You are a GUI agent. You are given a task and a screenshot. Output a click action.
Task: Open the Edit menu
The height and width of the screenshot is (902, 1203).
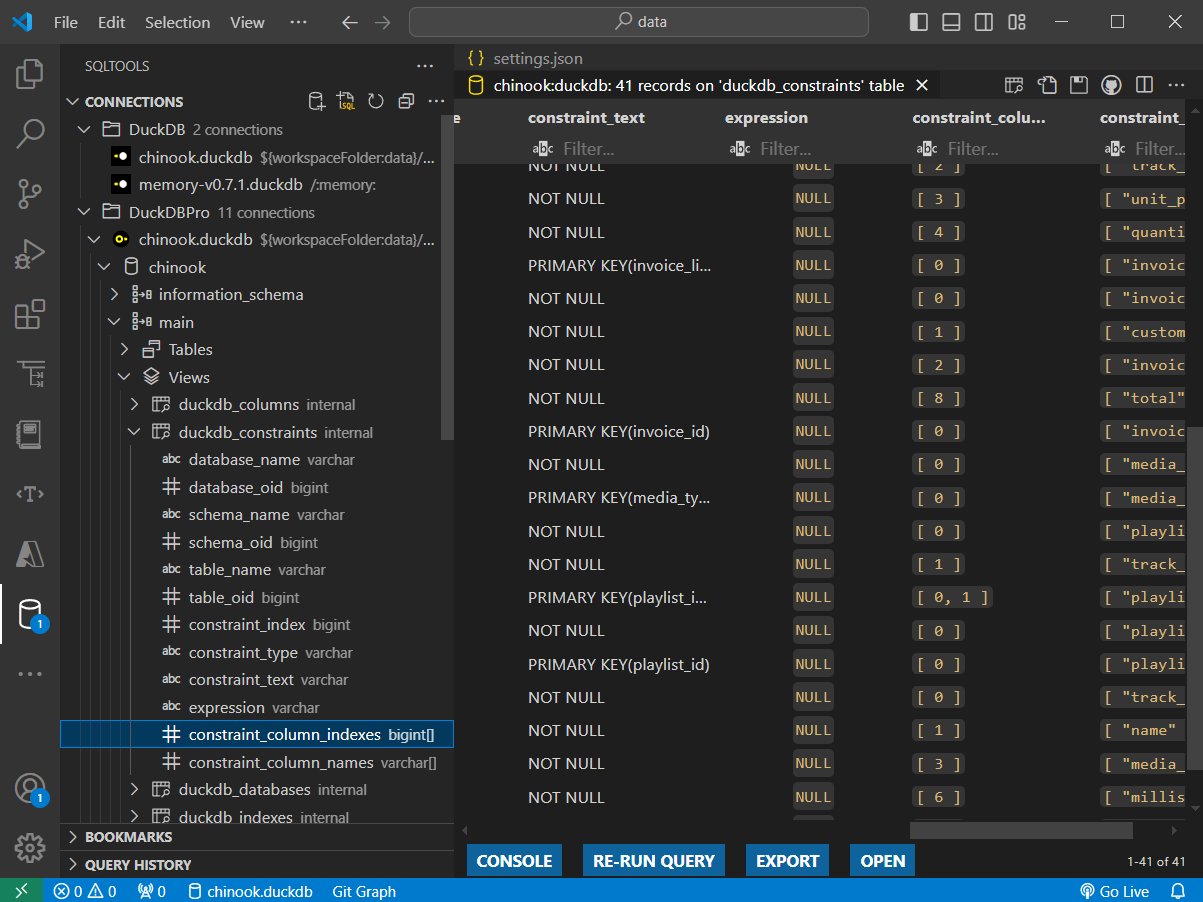(x=112, y=22)
